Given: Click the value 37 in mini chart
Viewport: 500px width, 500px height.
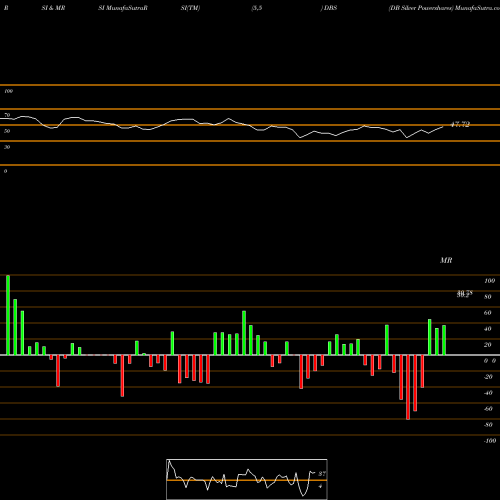Looking at the screenshot, I should coord(322,473).
